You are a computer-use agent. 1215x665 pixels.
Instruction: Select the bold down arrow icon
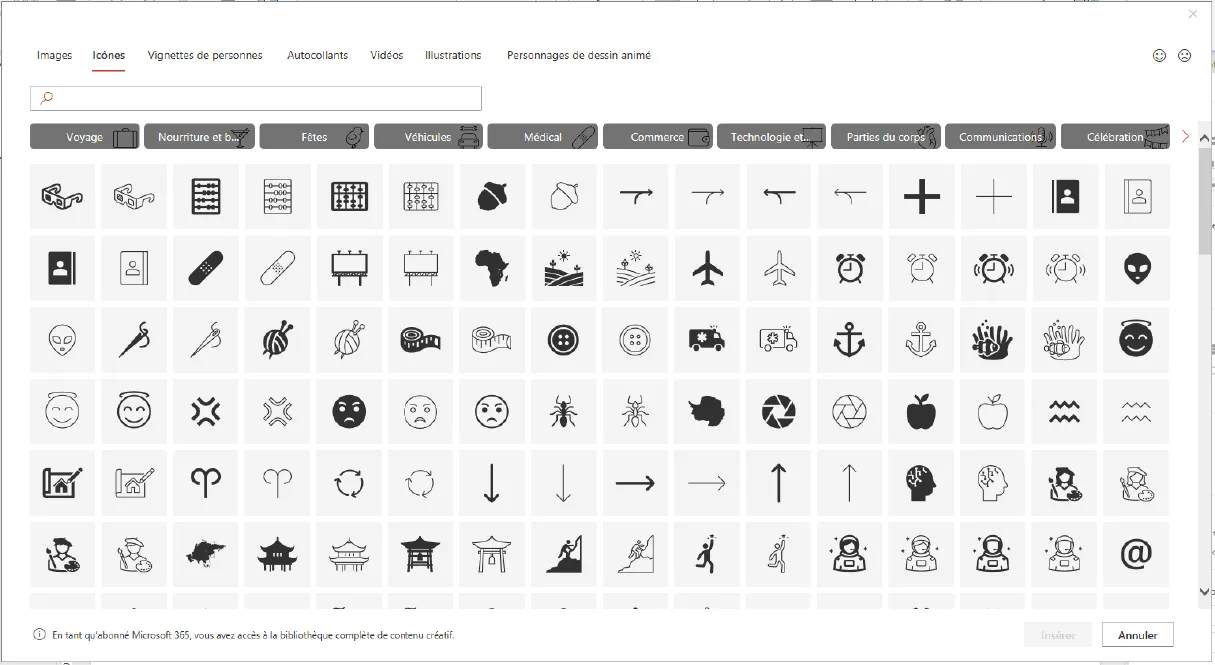click(x=491, y=483)
